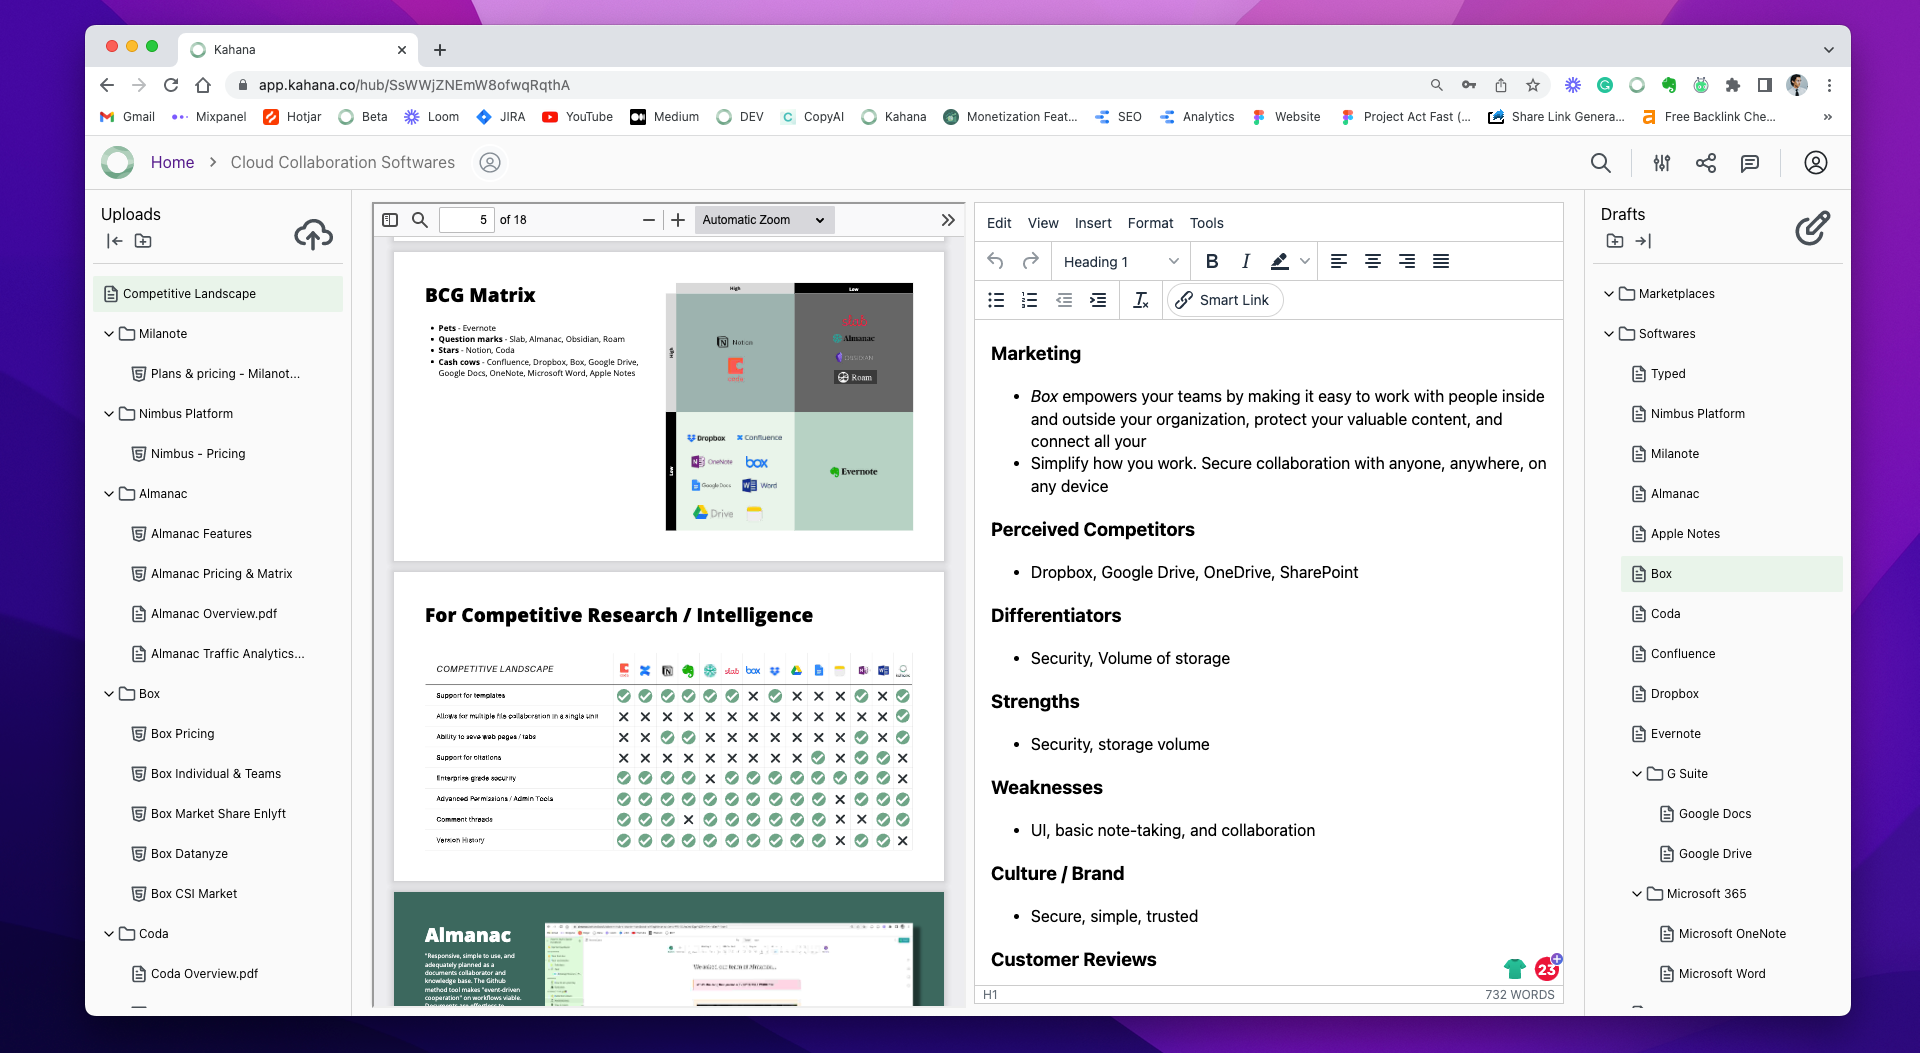This screenshot has width=1920, height=1053.
Task: Zoom in PDF with plus button
Action: pyautogui.click(x=678, y=220)
